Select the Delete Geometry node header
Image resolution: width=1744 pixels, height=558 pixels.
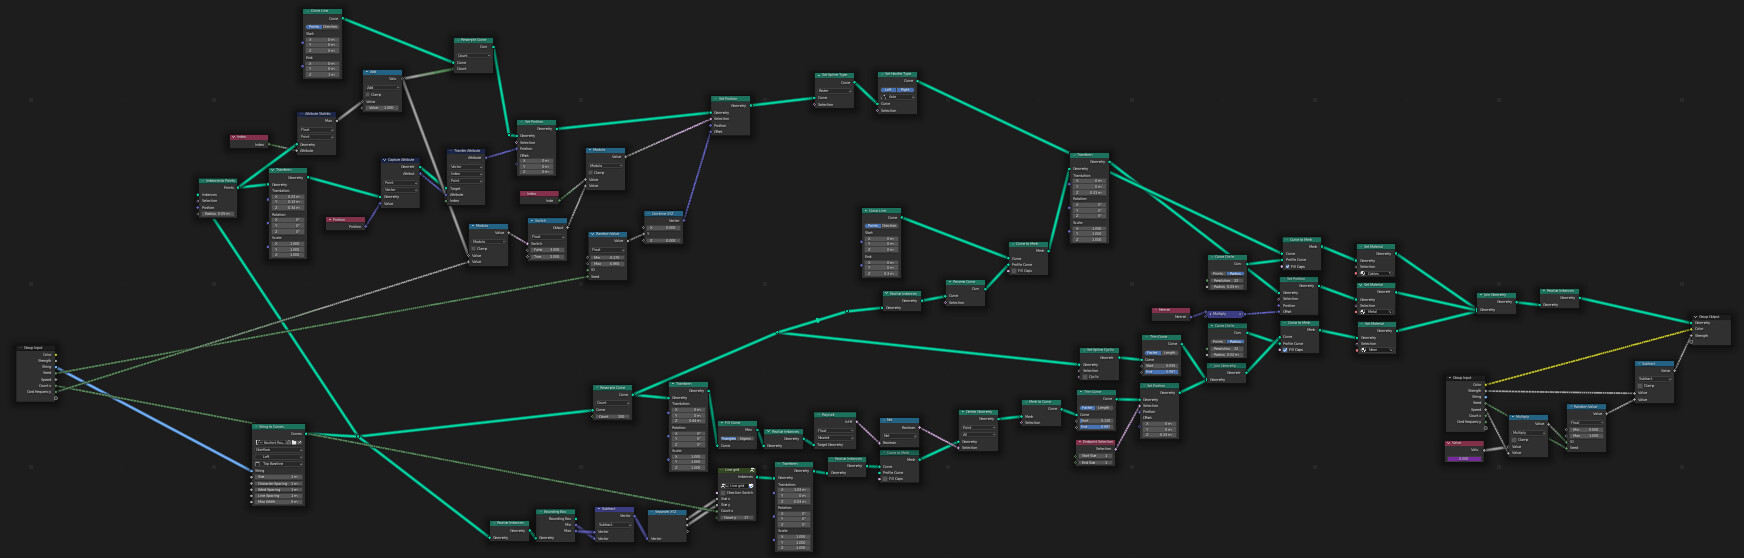pyautogui.click(x=978, y=412)
